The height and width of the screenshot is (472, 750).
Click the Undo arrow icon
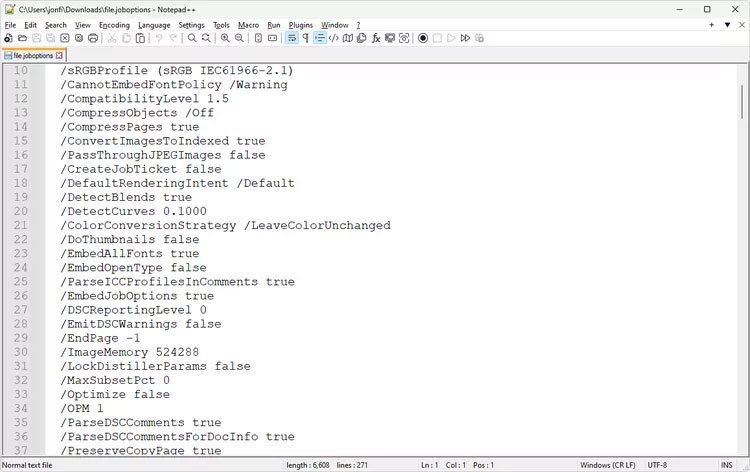coord(159,38)
